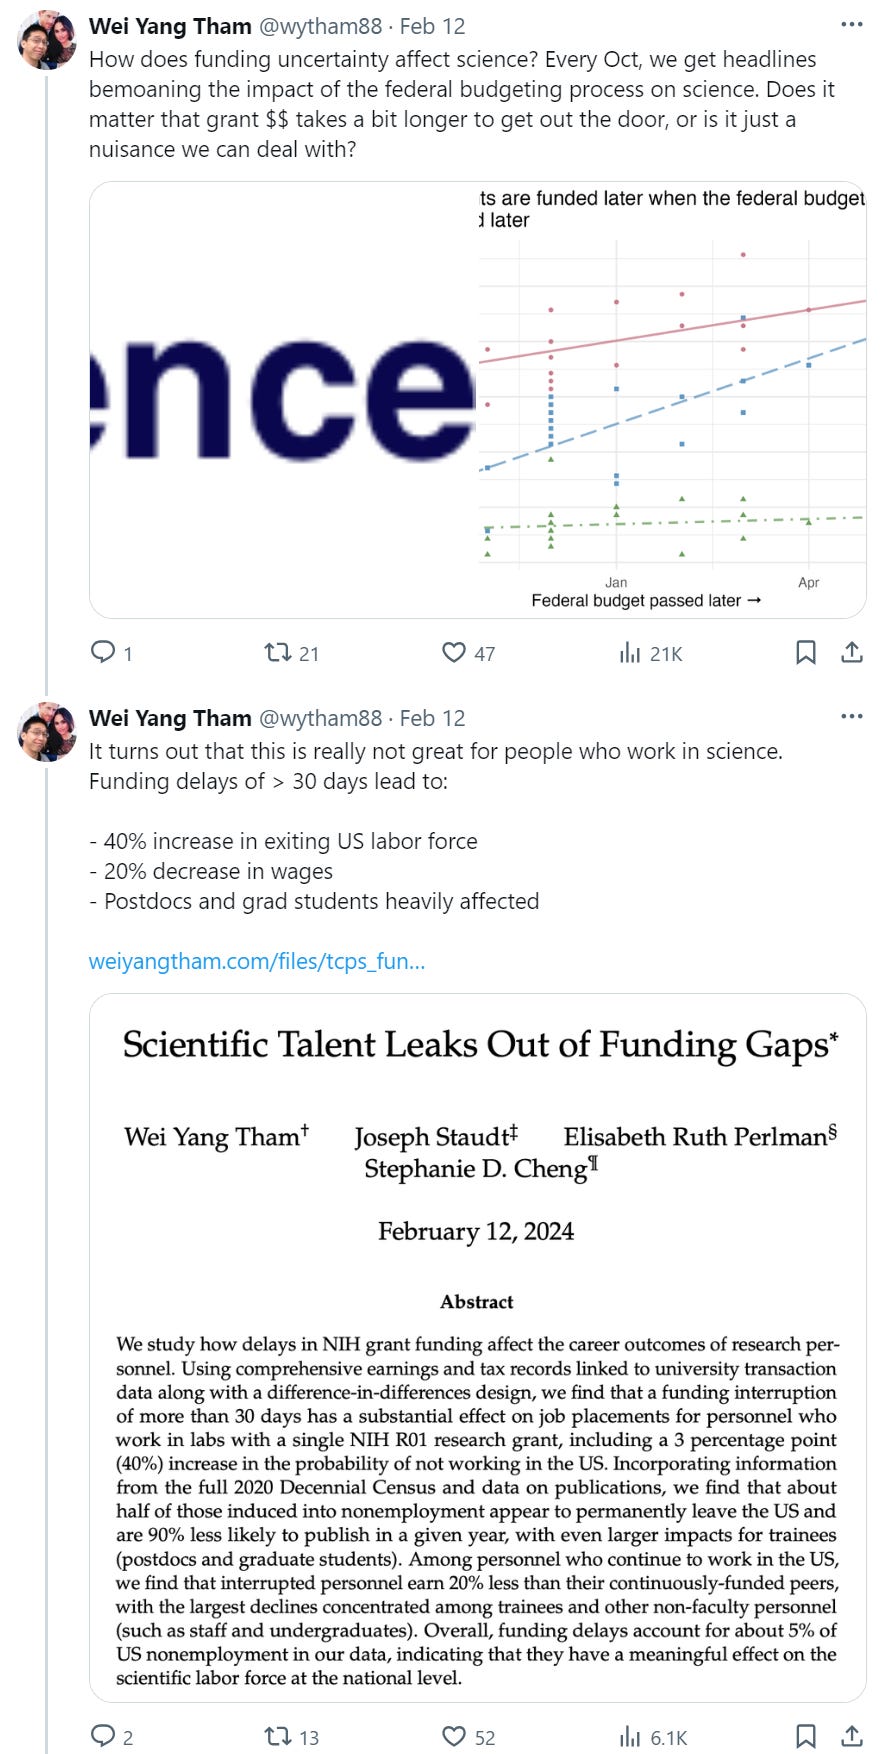This screenshot has height=1754, width=884.
Task: Open the Scientific Talent Leaks paper image
Action: 477,1347
